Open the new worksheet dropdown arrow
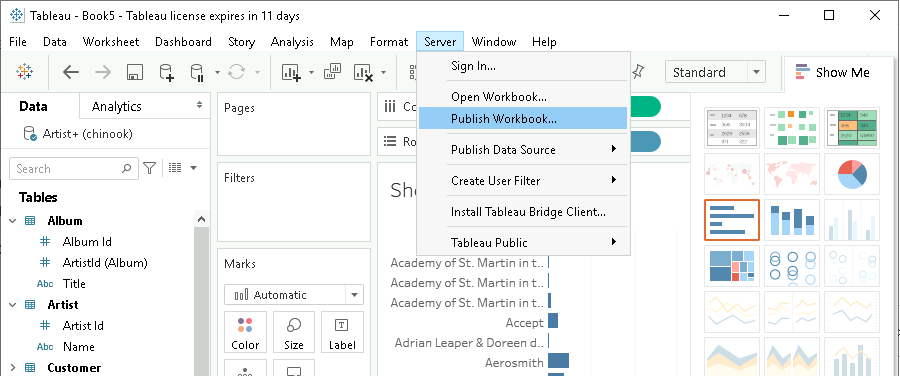Image resolution: width=900 pixels, height=376 pixels. pos(311,72)
